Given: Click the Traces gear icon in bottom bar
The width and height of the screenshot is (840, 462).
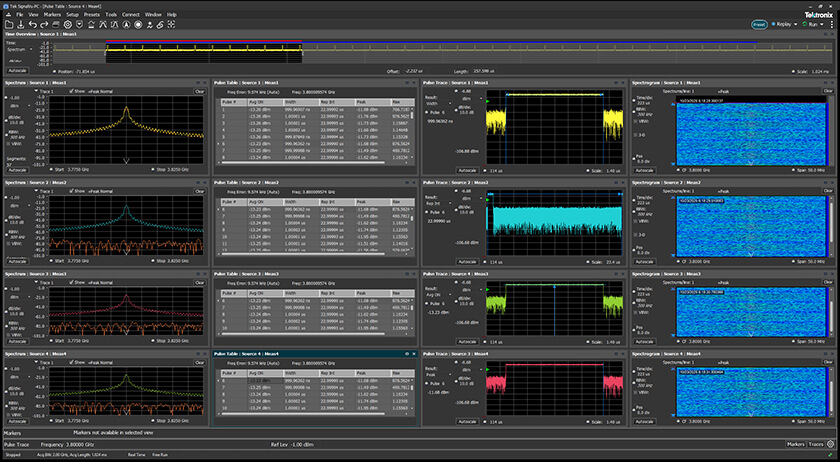Looking at the screenshot, I should point(832,443).
